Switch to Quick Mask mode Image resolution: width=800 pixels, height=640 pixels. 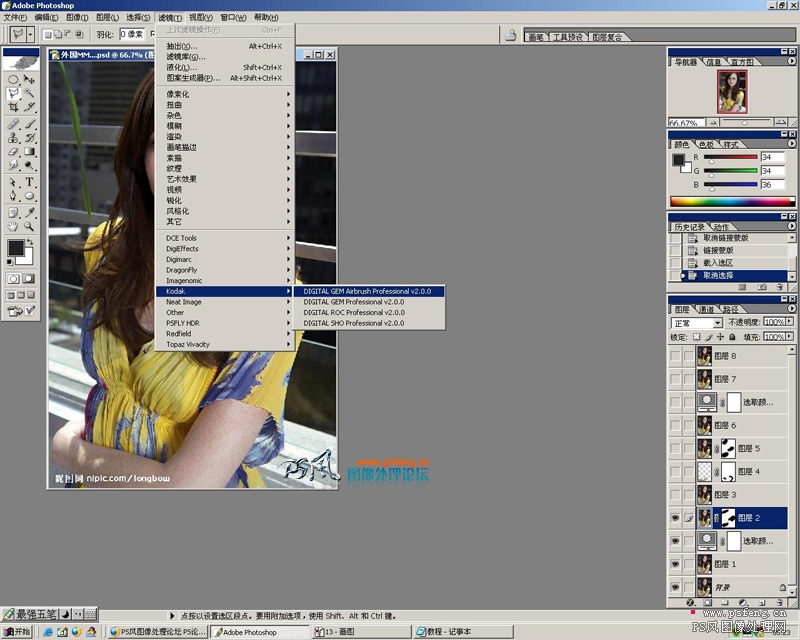(29, 279)
